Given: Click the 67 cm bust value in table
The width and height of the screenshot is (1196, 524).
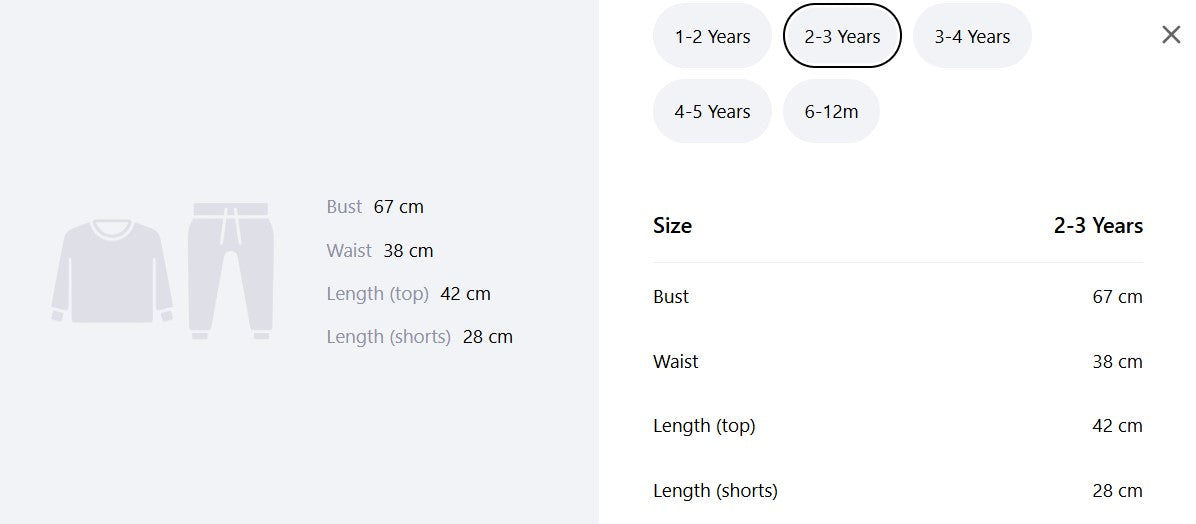Looking at the screenshot, I should click(1117, 297).
